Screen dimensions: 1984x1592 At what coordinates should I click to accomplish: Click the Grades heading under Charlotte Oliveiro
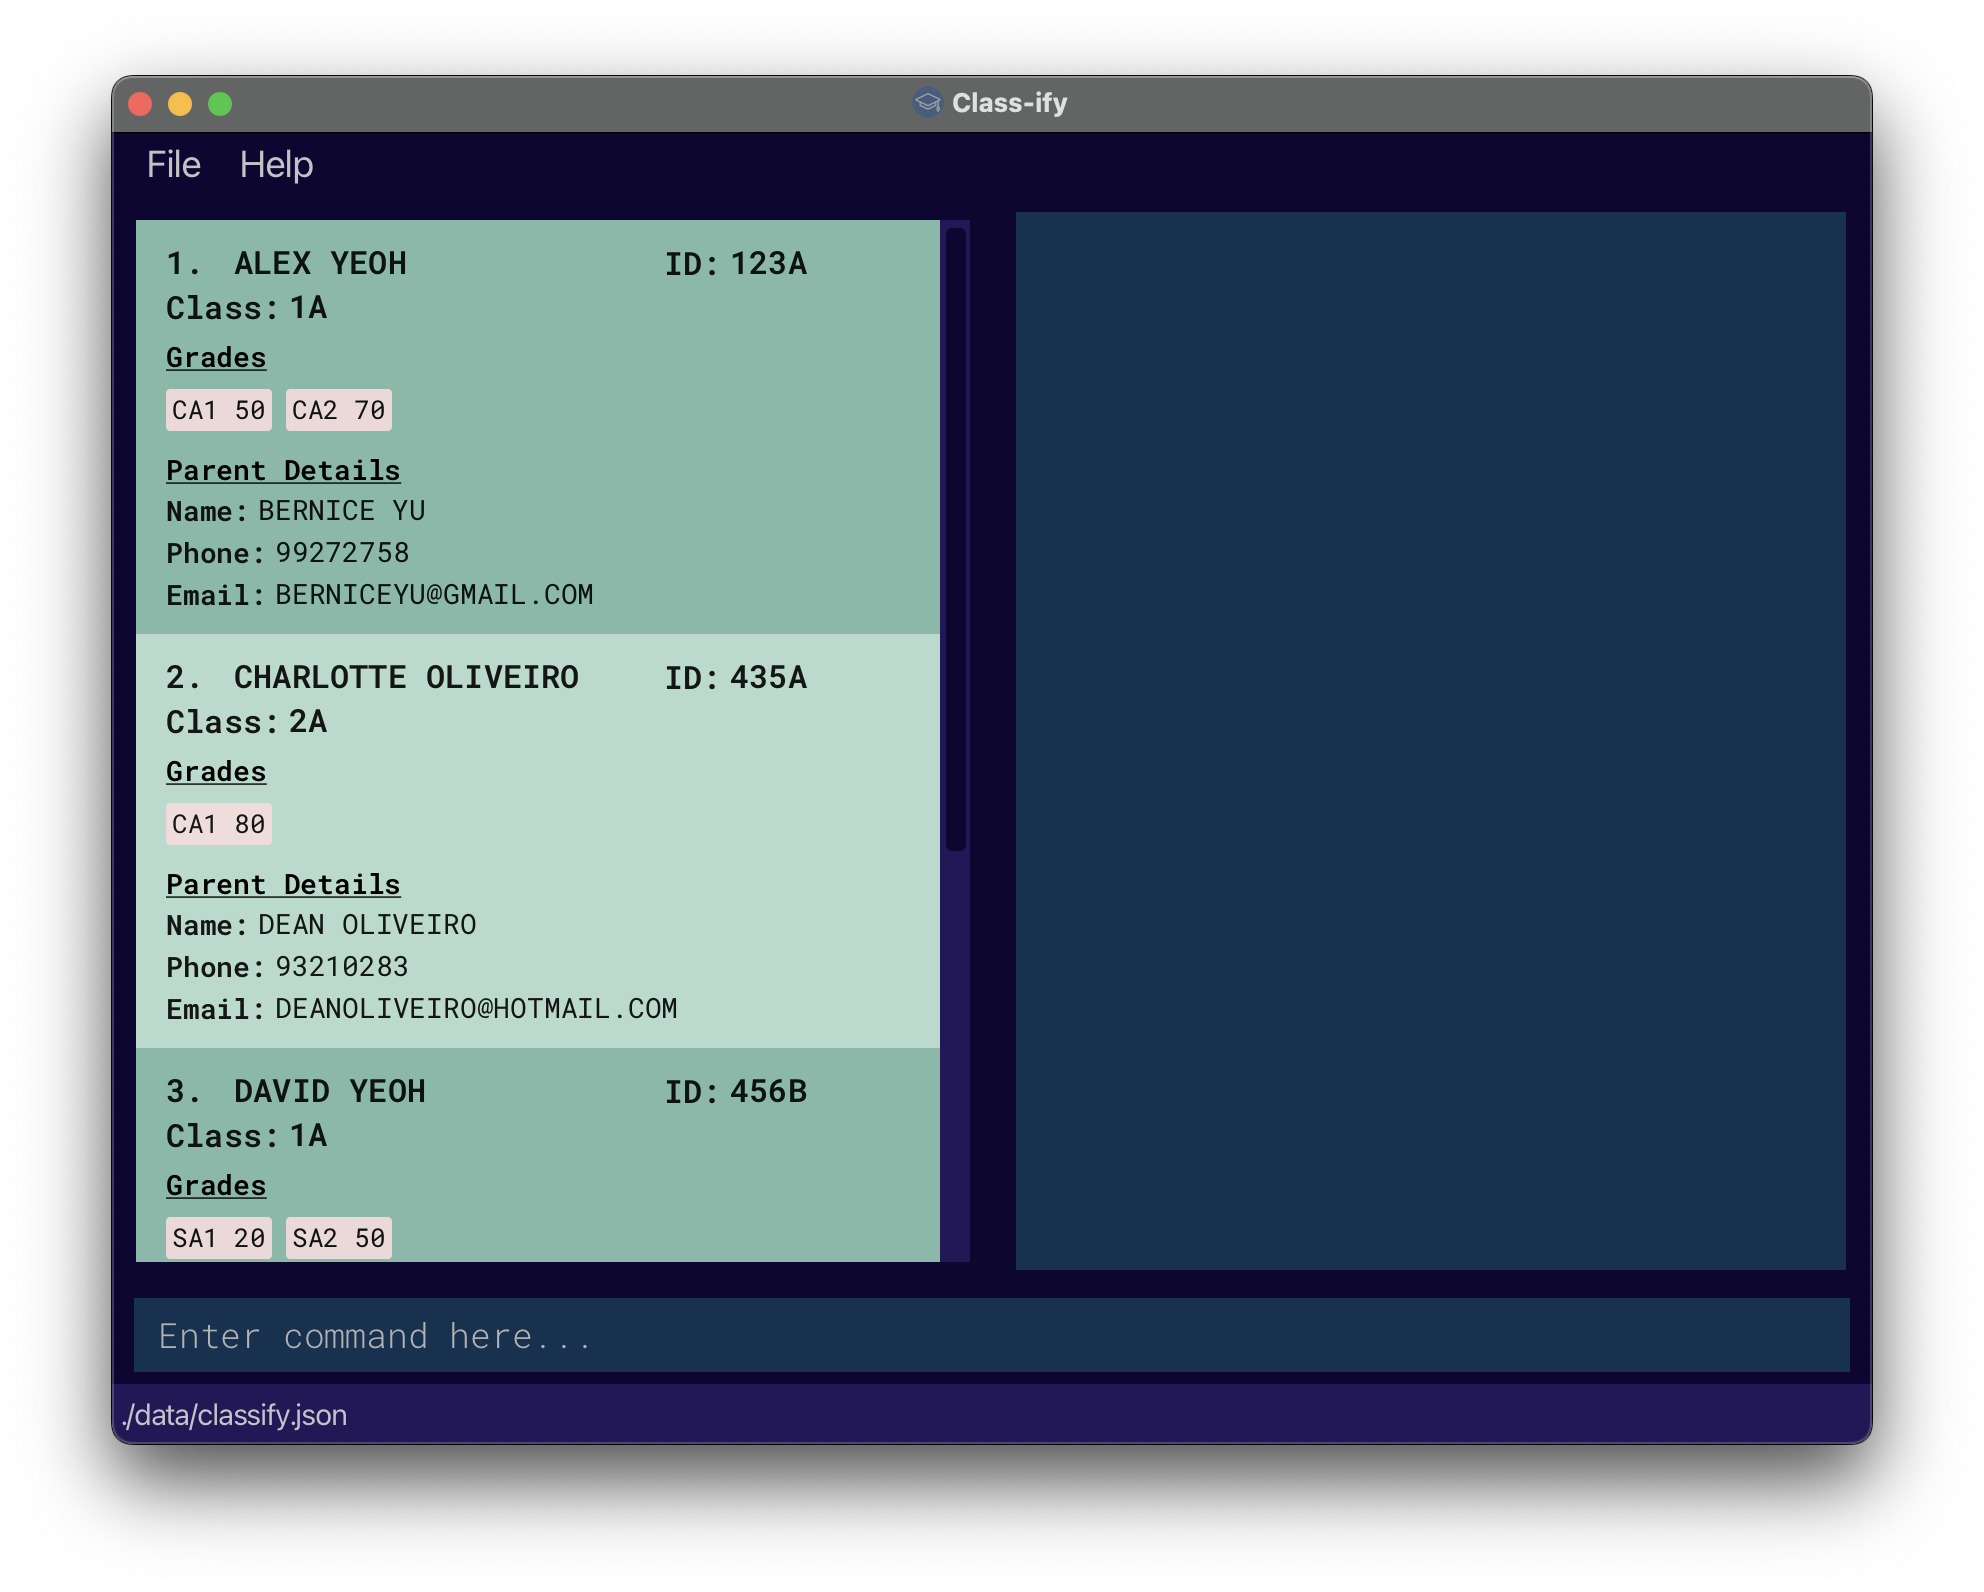216,771
